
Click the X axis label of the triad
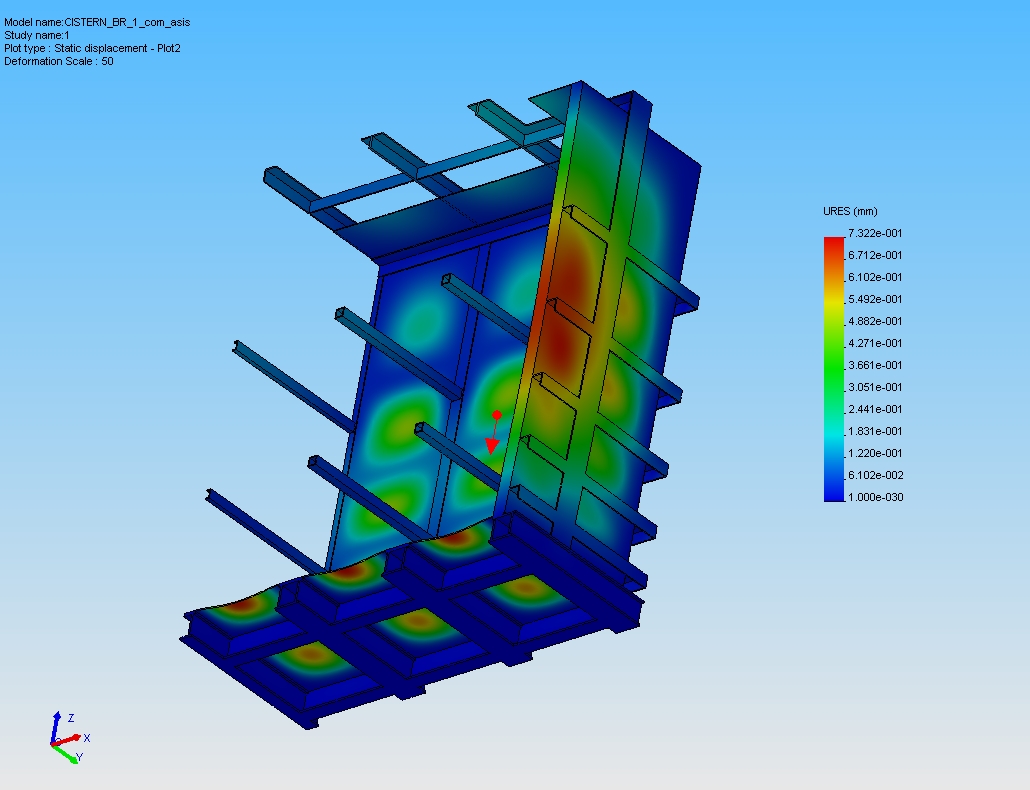point(87,738)
